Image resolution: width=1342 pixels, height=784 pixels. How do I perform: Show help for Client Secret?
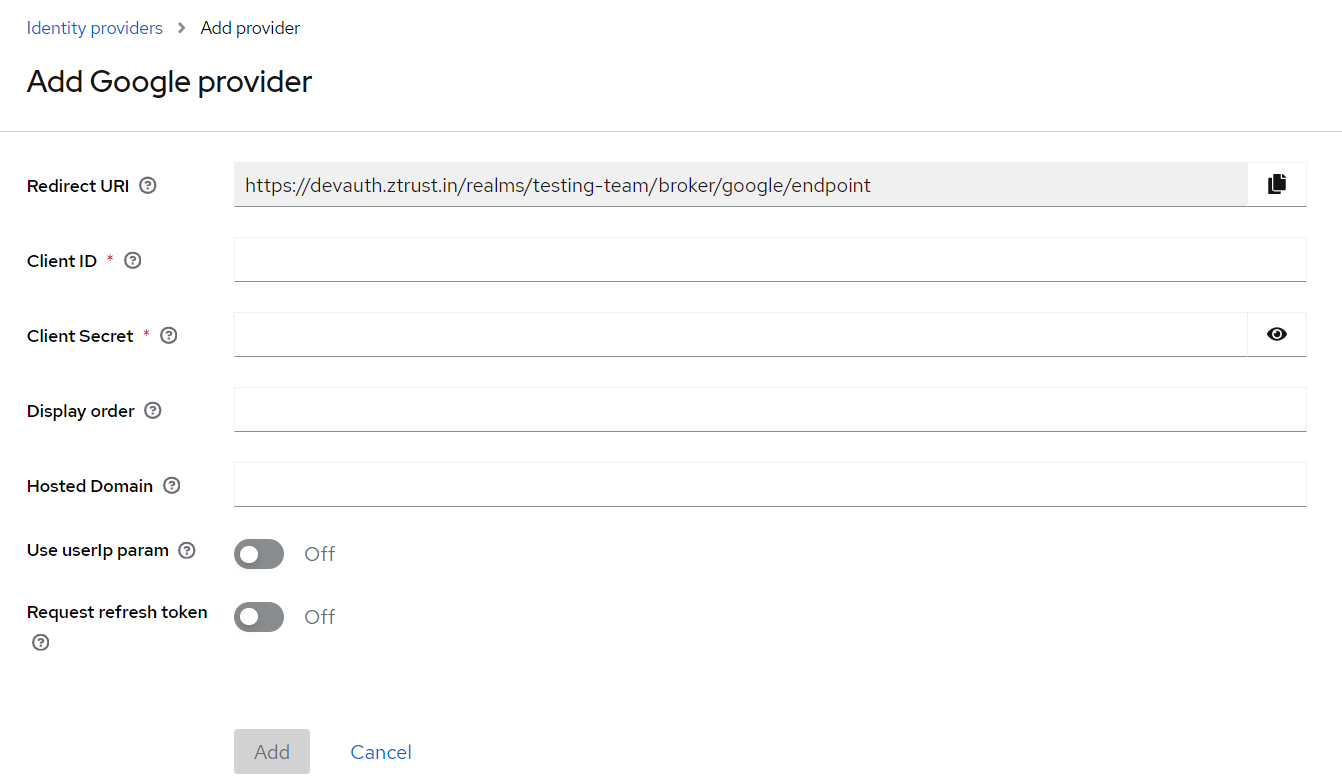(169, 335)
